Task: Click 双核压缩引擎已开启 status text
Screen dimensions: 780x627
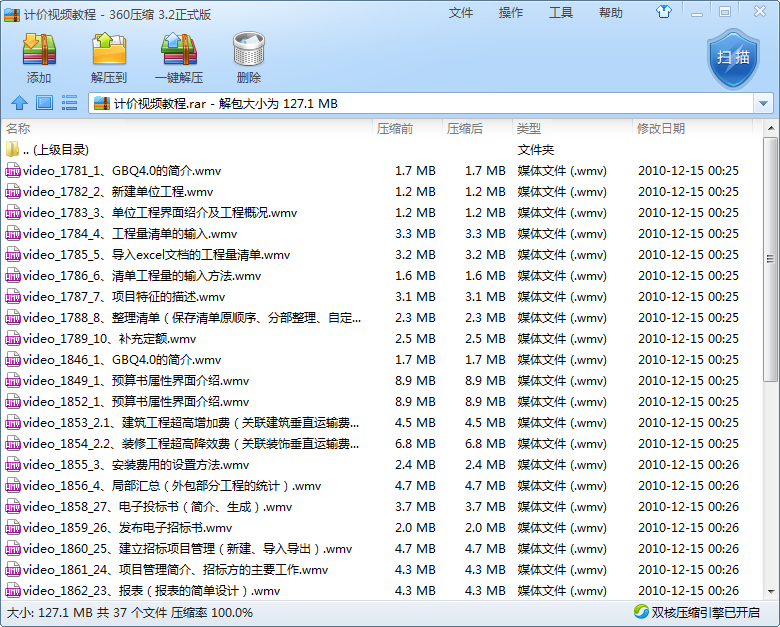Action: click(x=705, y=612)
